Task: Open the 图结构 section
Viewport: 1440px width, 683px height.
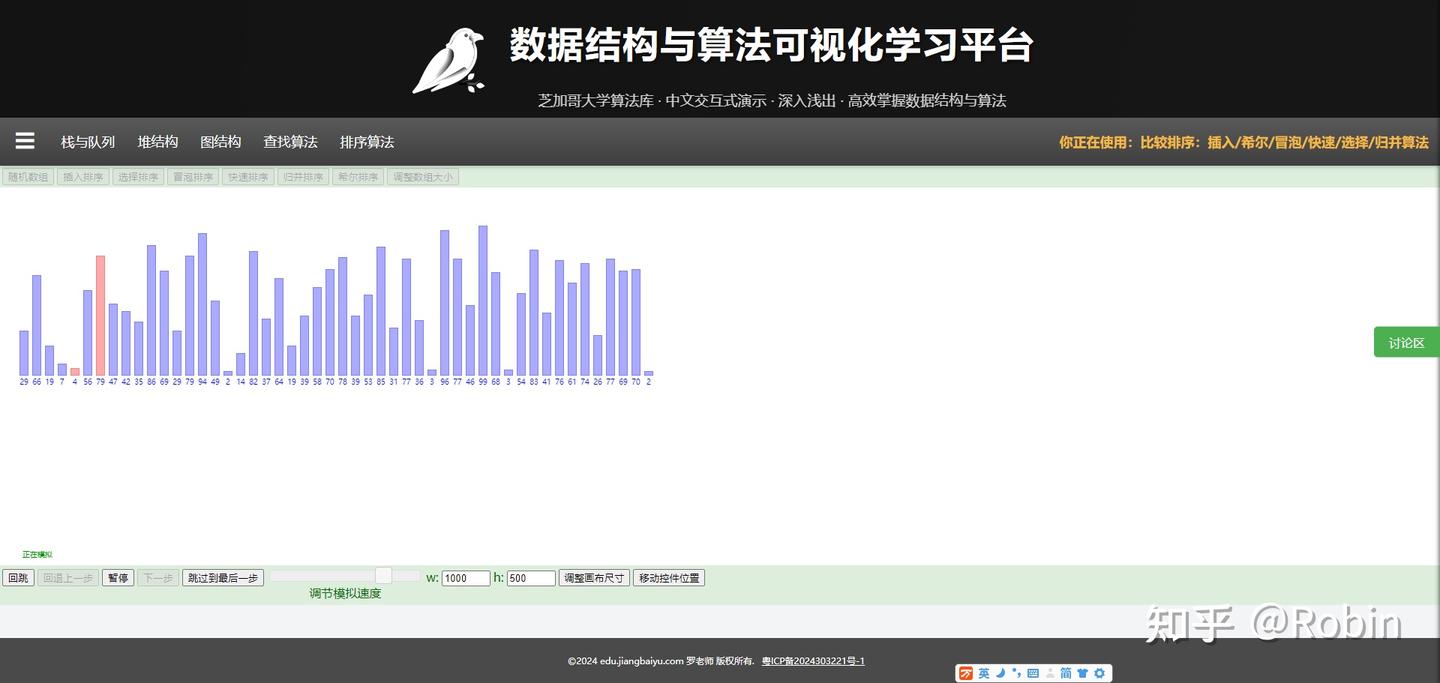Action: 221,141
